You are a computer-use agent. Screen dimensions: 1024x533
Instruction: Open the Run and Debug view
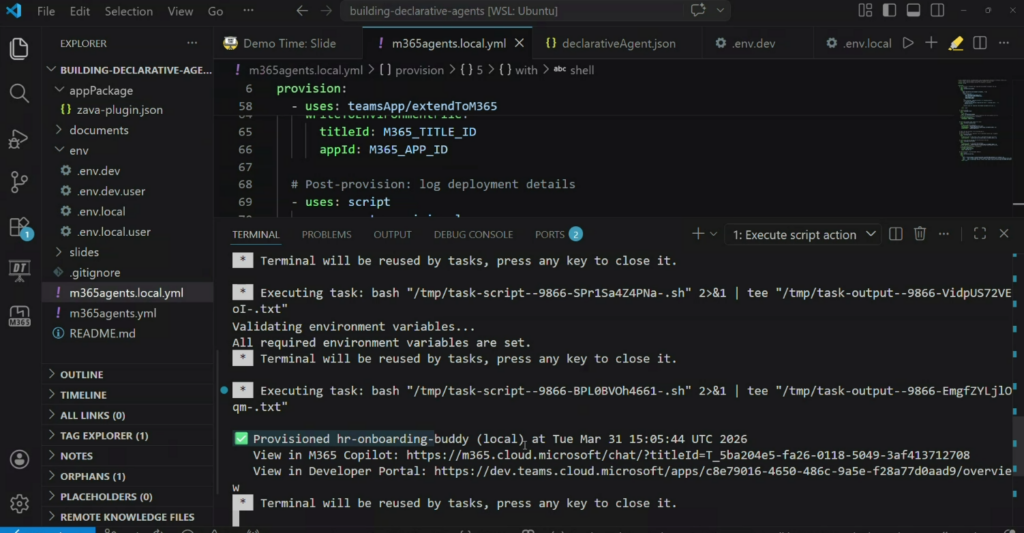pyautogui.click(x=19, y=138)
